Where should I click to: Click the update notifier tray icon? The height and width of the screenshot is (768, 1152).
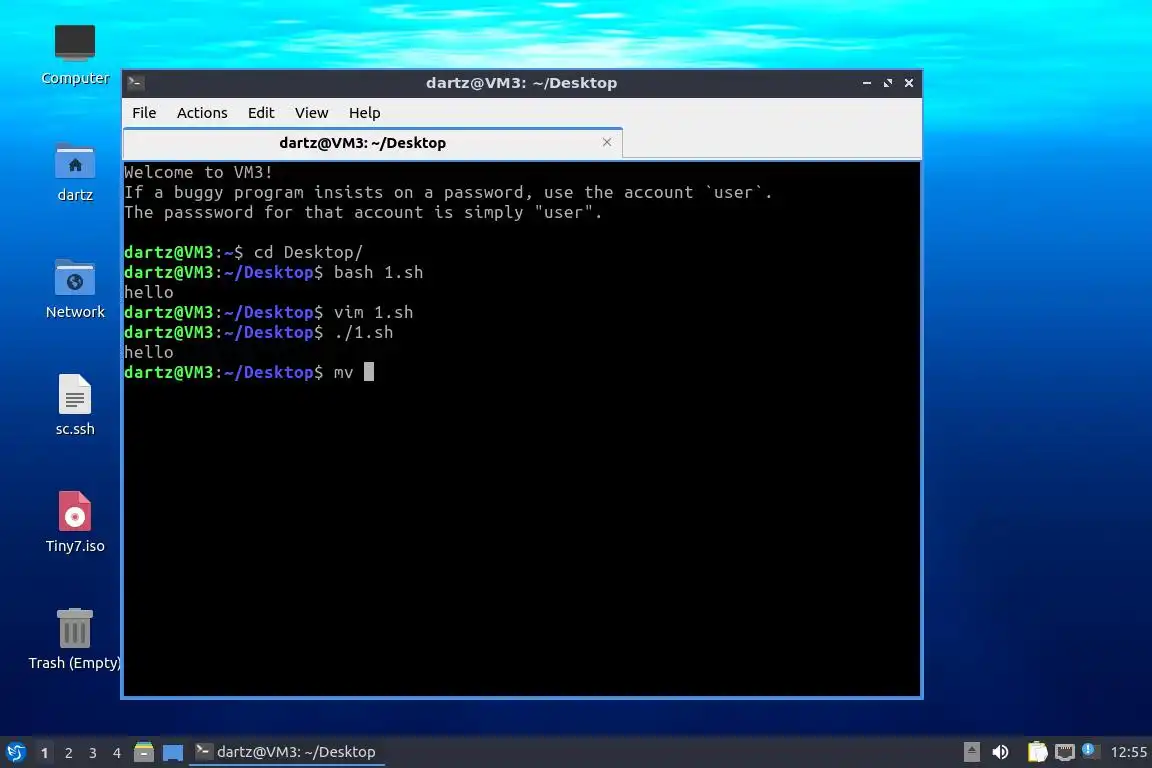1090,750
